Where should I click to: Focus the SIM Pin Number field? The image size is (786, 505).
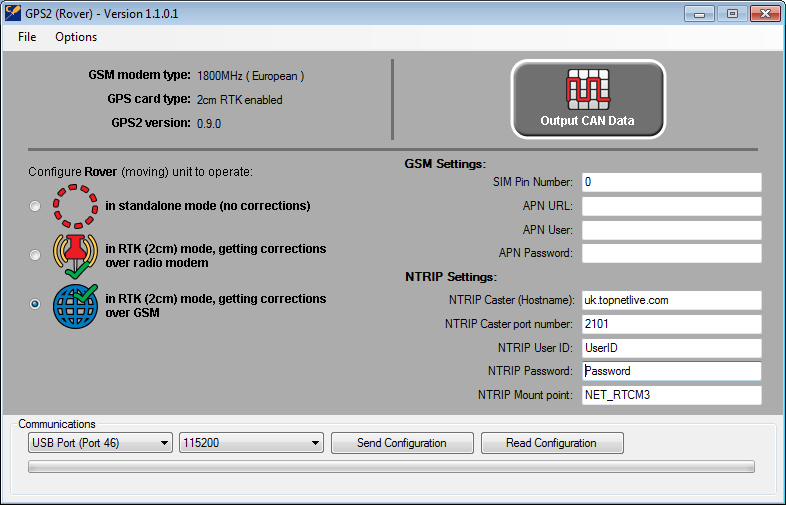(x=671, y=182)
